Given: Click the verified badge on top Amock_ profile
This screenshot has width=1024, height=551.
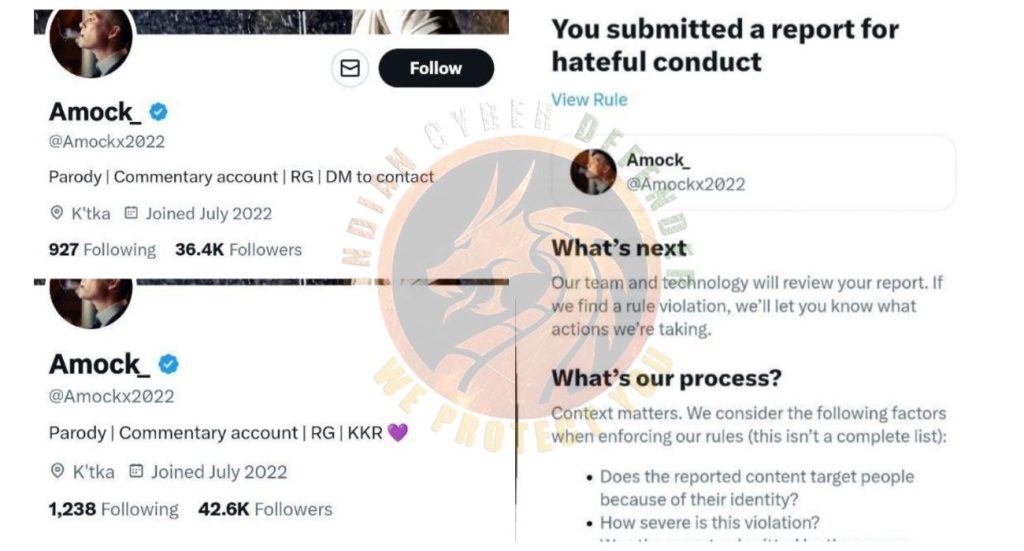Looking at the screenshot, I should click(x=158, y=110).
